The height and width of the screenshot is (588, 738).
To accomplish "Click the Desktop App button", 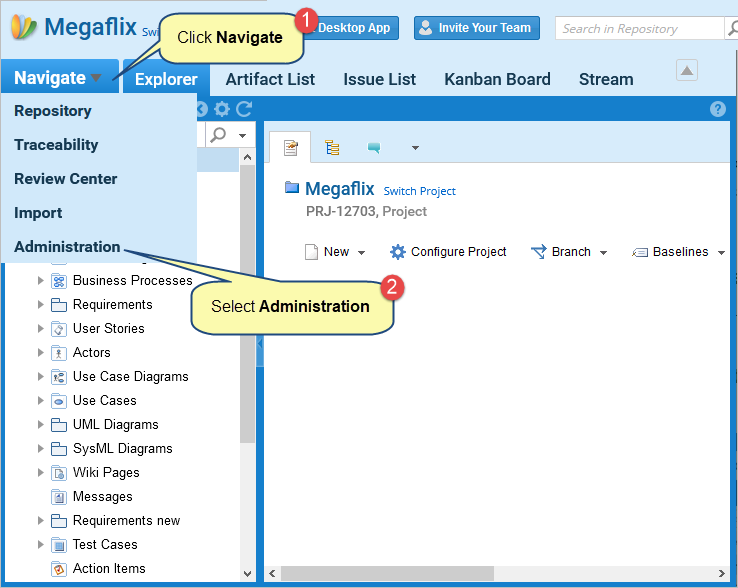I will [x=353, y=28].
